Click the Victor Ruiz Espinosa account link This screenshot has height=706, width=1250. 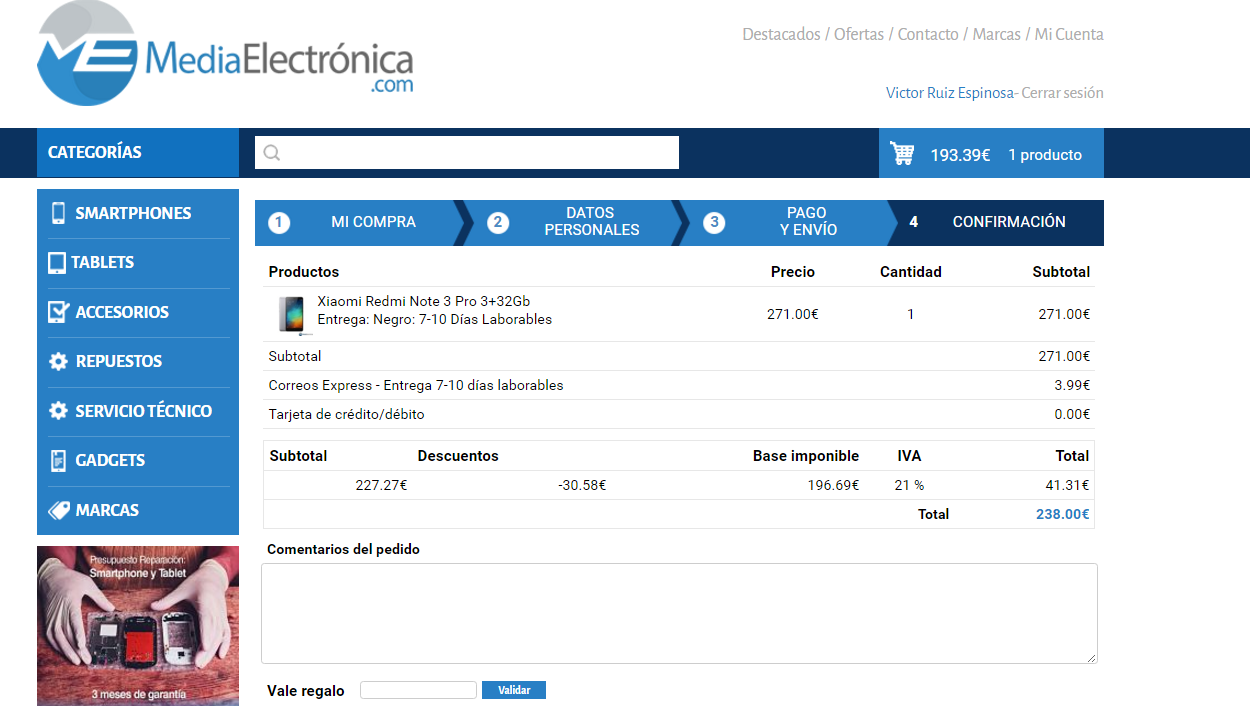(950, 93)
